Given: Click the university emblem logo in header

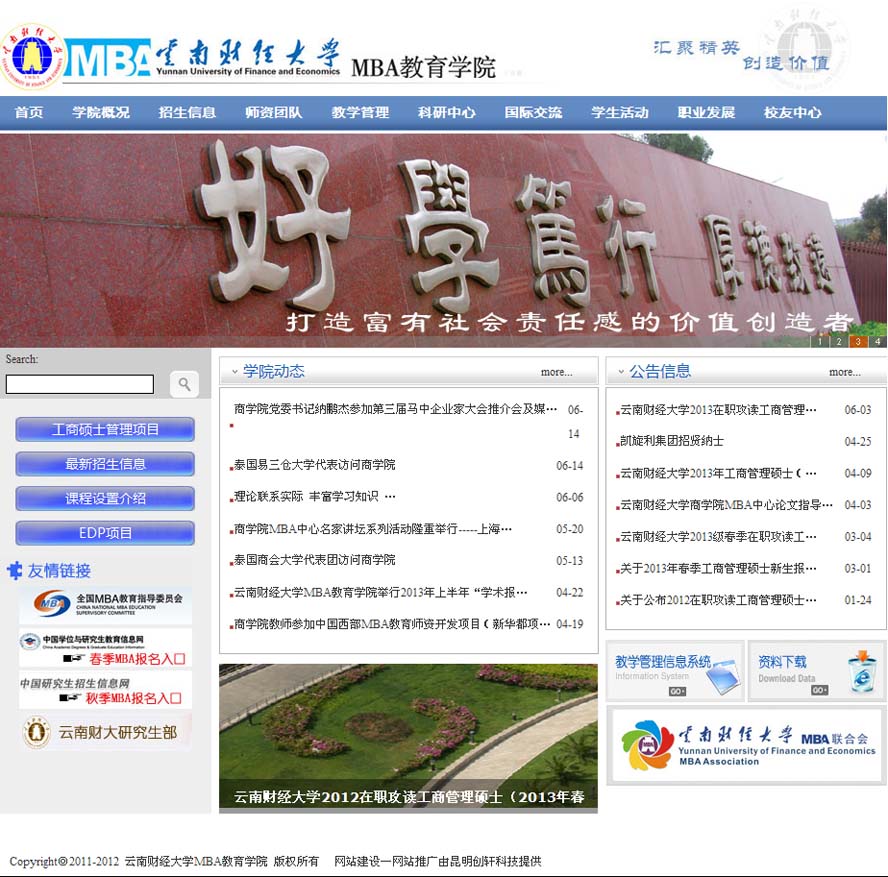Looking at the screenshot, I should [x=33, y=56].
